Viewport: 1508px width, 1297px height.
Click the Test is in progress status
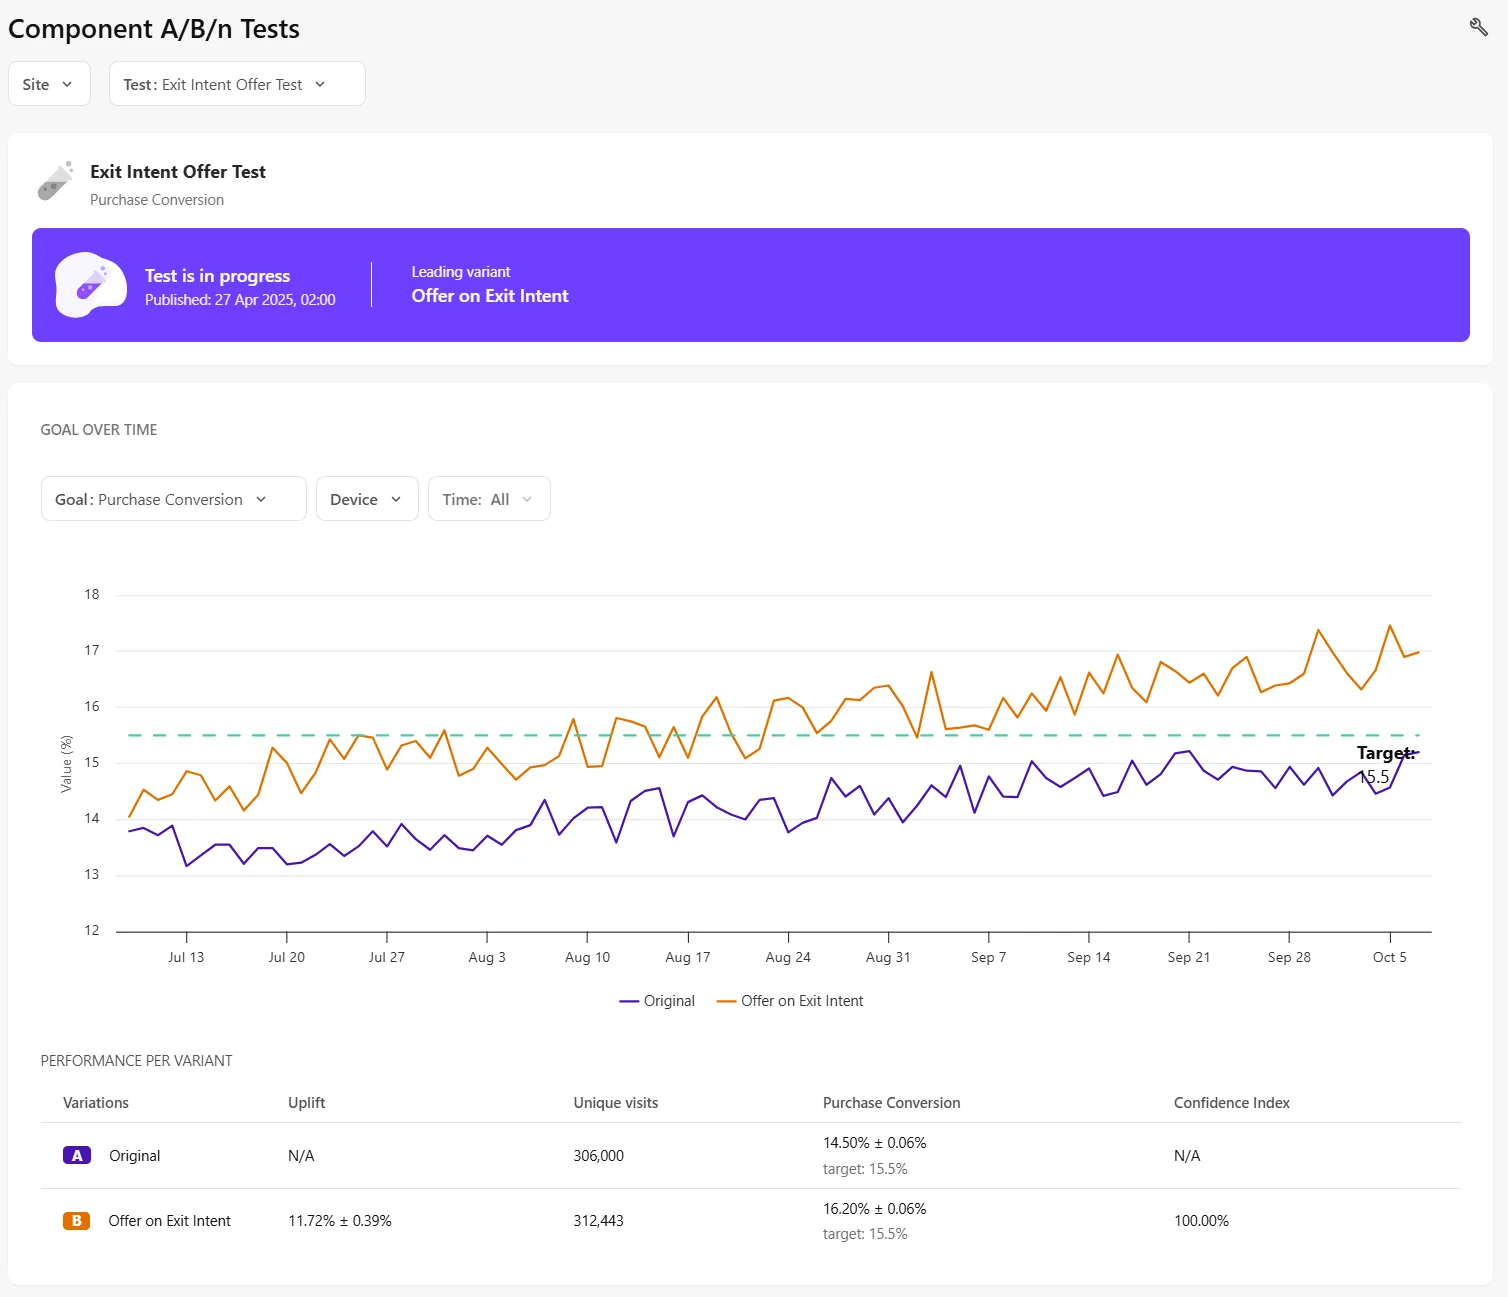pyautogui.click(x=217, y=275)
